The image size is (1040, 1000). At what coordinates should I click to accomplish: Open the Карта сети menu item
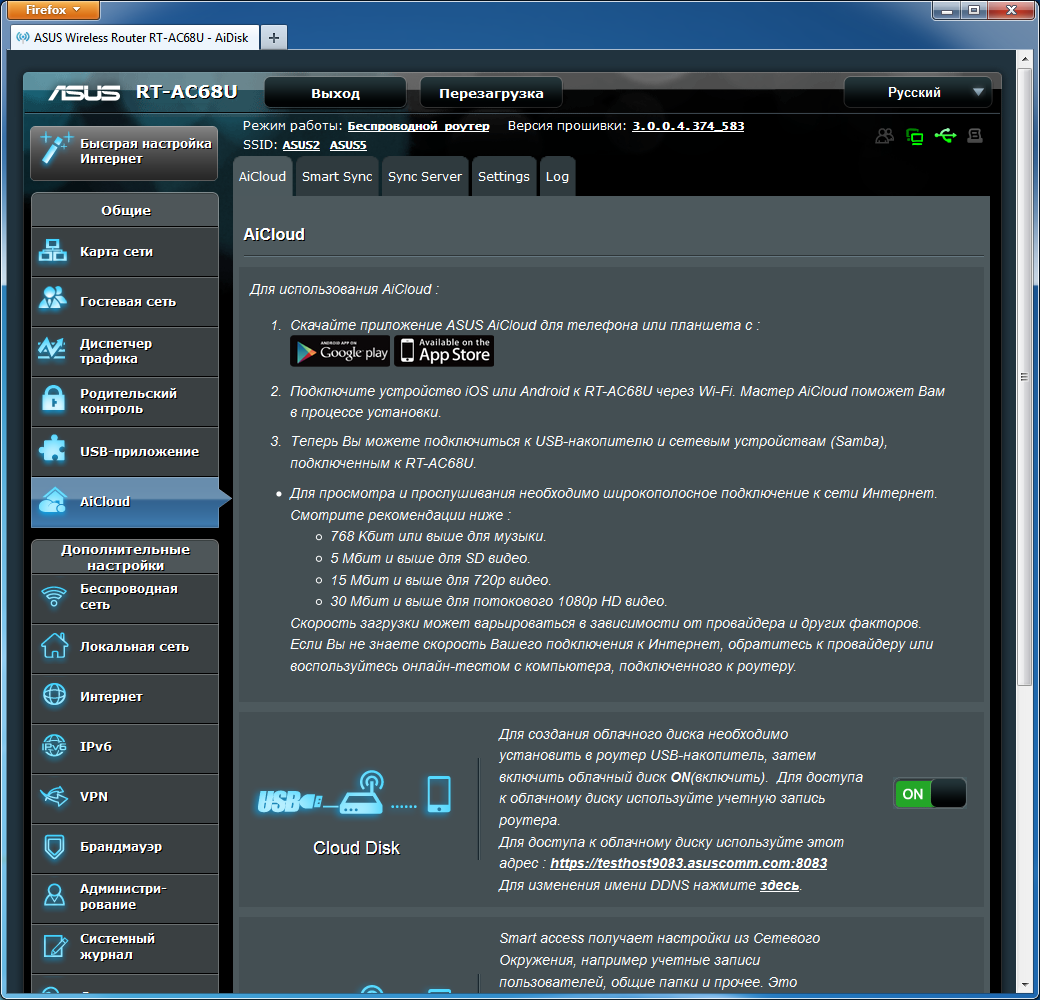tap(125, 251)
